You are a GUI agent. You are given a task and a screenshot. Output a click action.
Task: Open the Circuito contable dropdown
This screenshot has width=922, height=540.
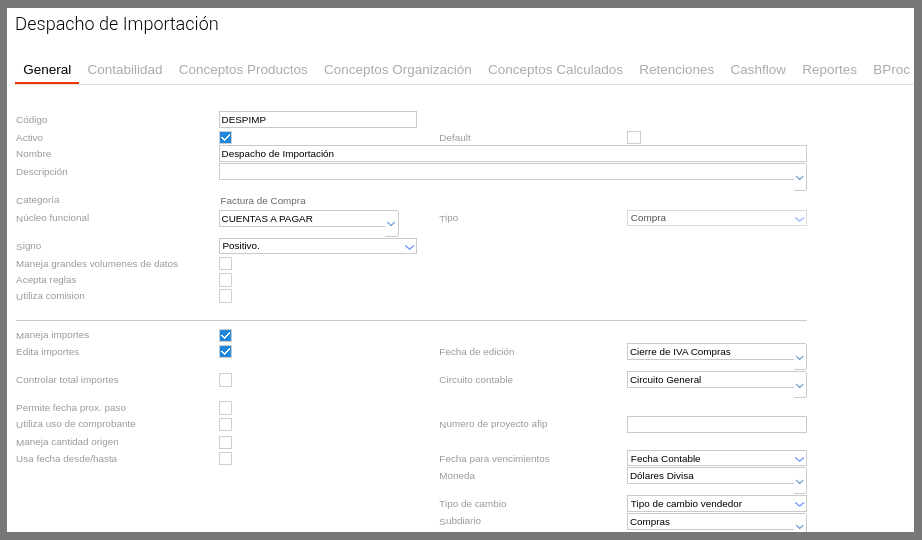pos(799,385)
